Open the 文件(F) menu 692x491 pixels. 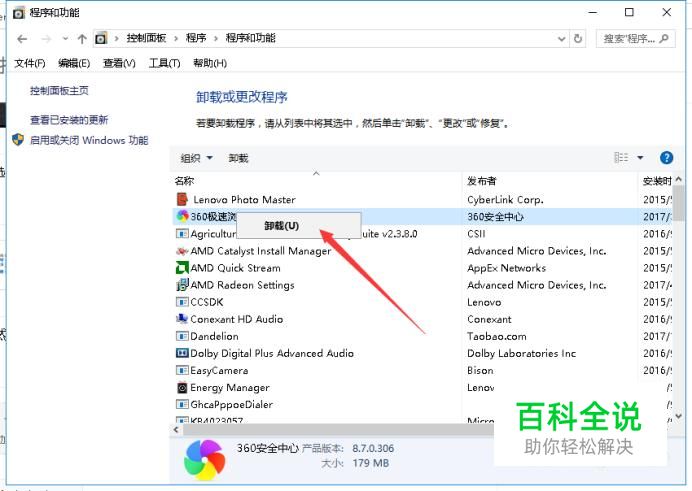click(x=30, y=63)
